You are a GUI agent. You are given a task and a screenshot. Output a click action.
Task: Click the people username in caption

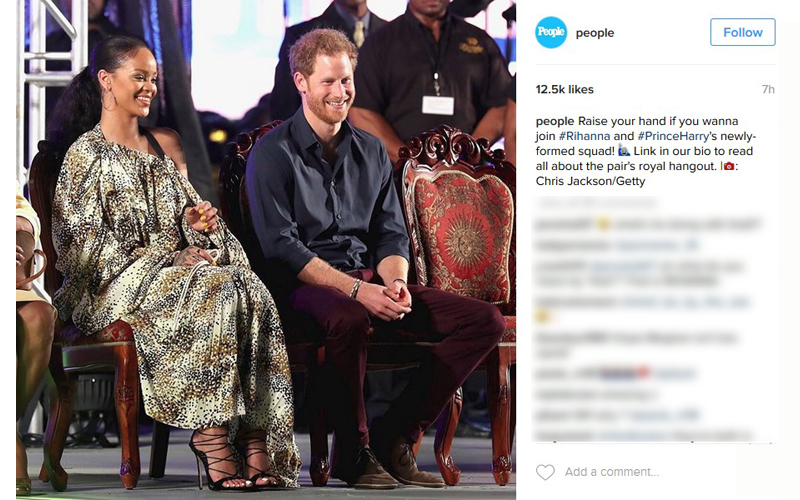tap(555, 121)
